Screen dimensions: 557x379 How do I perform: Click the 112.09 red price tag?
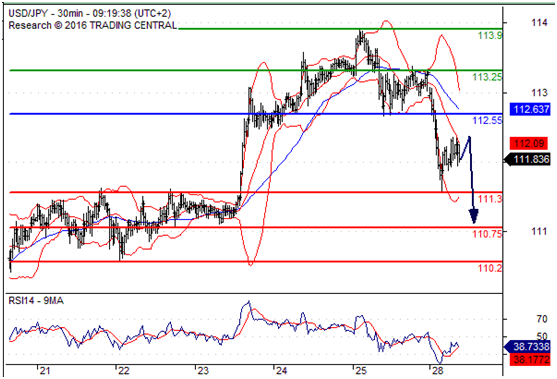529,144
